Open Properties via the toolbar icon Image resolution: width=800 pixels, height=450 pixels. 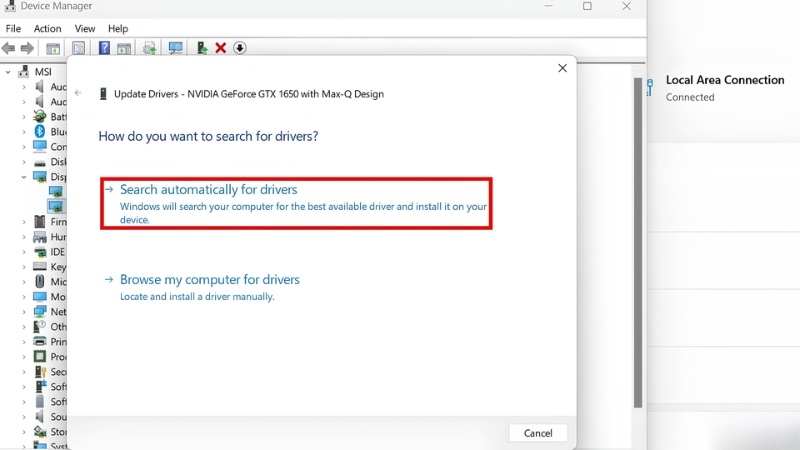pos(78,48)
